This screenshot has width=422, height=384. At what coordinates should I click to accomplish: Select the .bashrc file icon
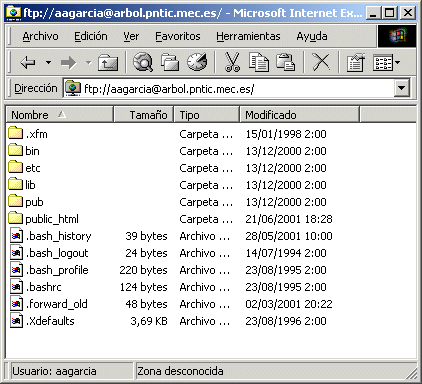[16, 287]
